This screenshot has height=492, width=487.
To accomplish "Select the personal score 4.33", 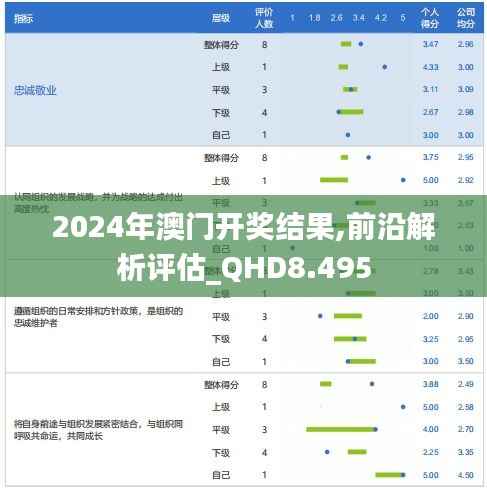I will [430, 67].
